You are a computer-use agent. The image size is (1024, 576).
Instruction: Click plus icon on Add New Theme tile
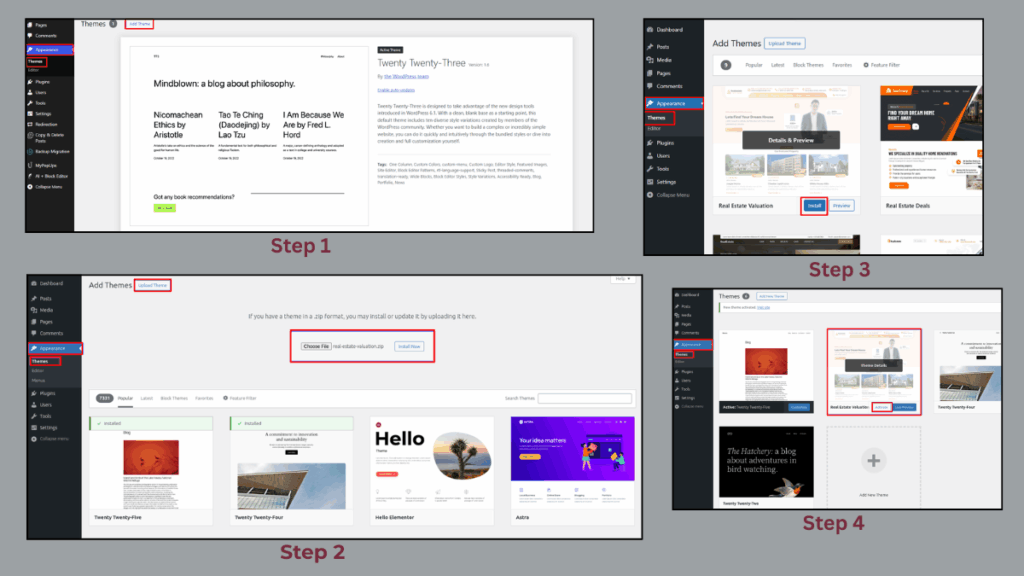(x=875, y=461)
